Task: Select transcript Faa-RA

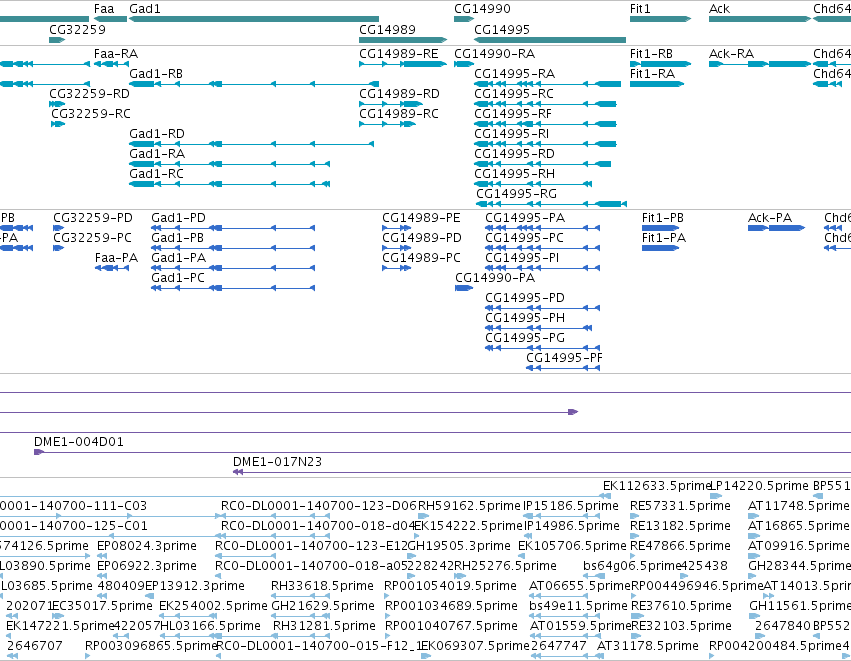Action: point(116,54)
